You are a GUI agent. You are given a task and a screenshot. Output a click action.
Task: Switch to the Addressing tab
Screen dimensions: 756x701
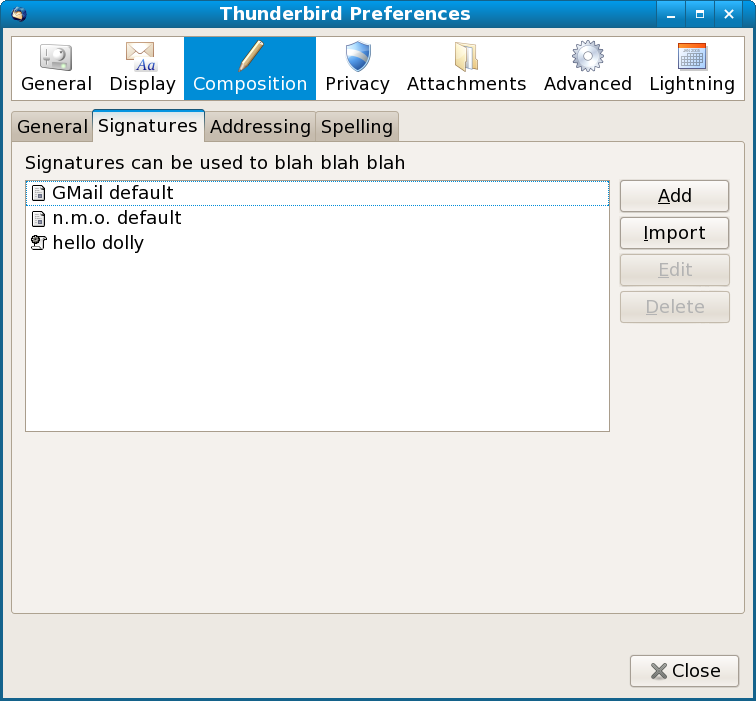point(260,127)
